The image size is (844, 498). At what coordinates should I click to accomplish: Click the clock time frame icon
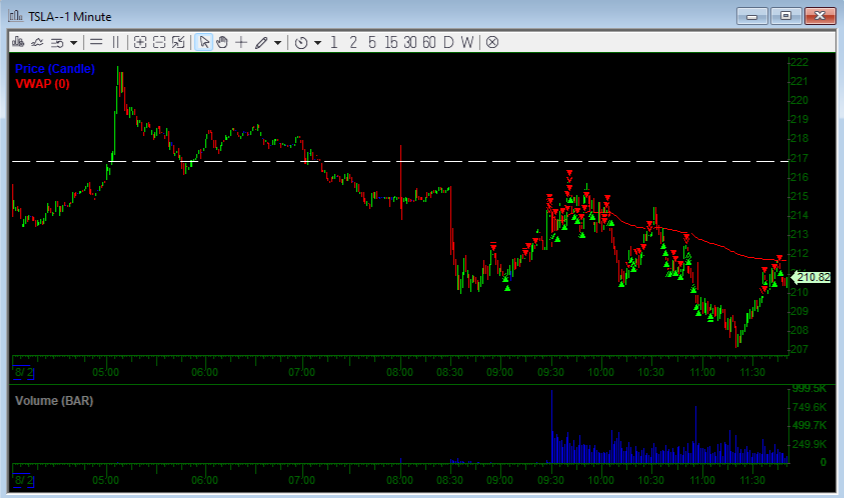pyautogui.click(x=301, y=43)
